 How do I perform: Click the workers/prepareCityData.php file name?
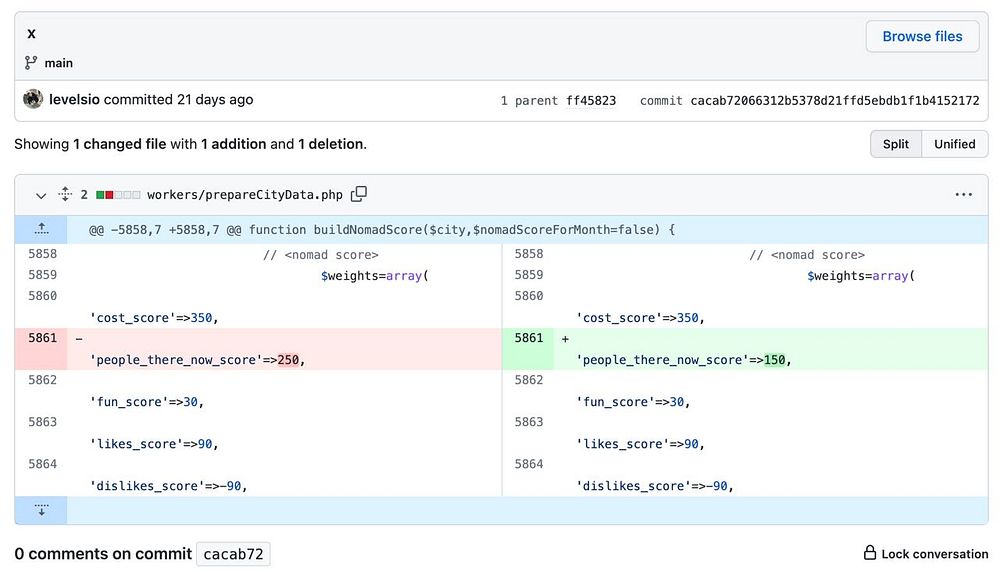[244, 195]
